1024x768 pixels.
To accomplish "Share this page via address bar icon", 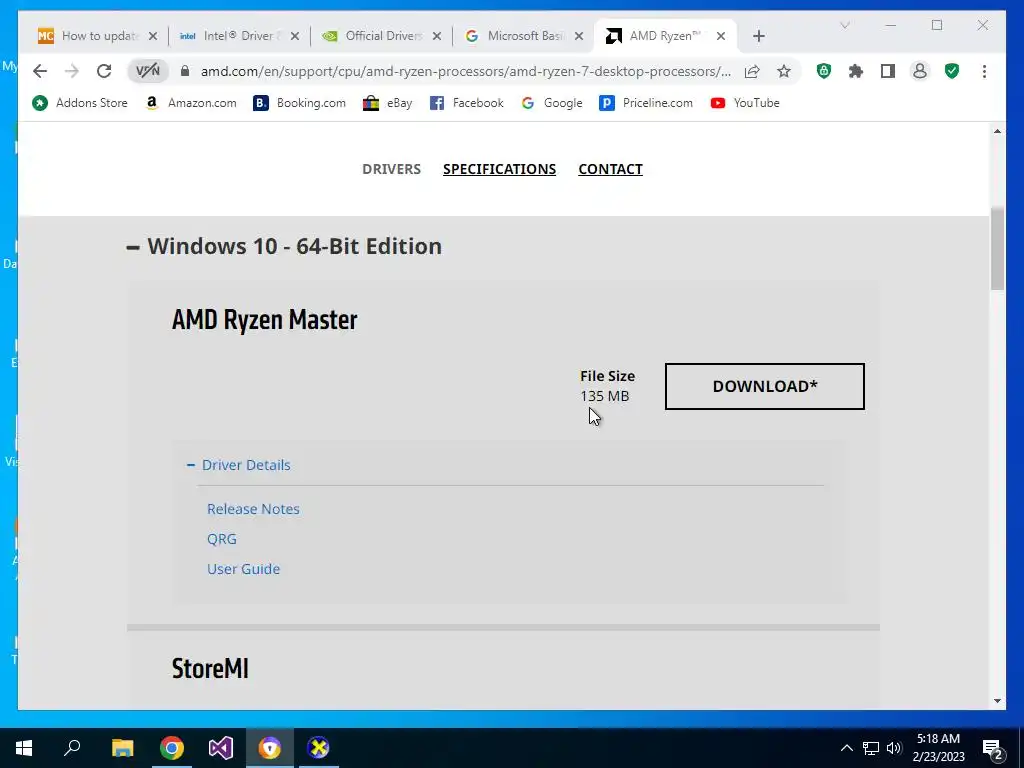I will 752,71.
